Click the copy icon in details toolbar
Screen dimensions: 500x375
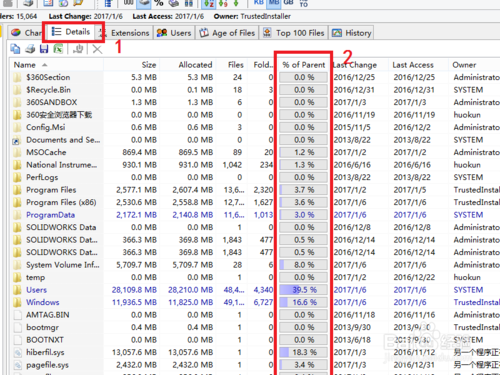coord(15,49)
